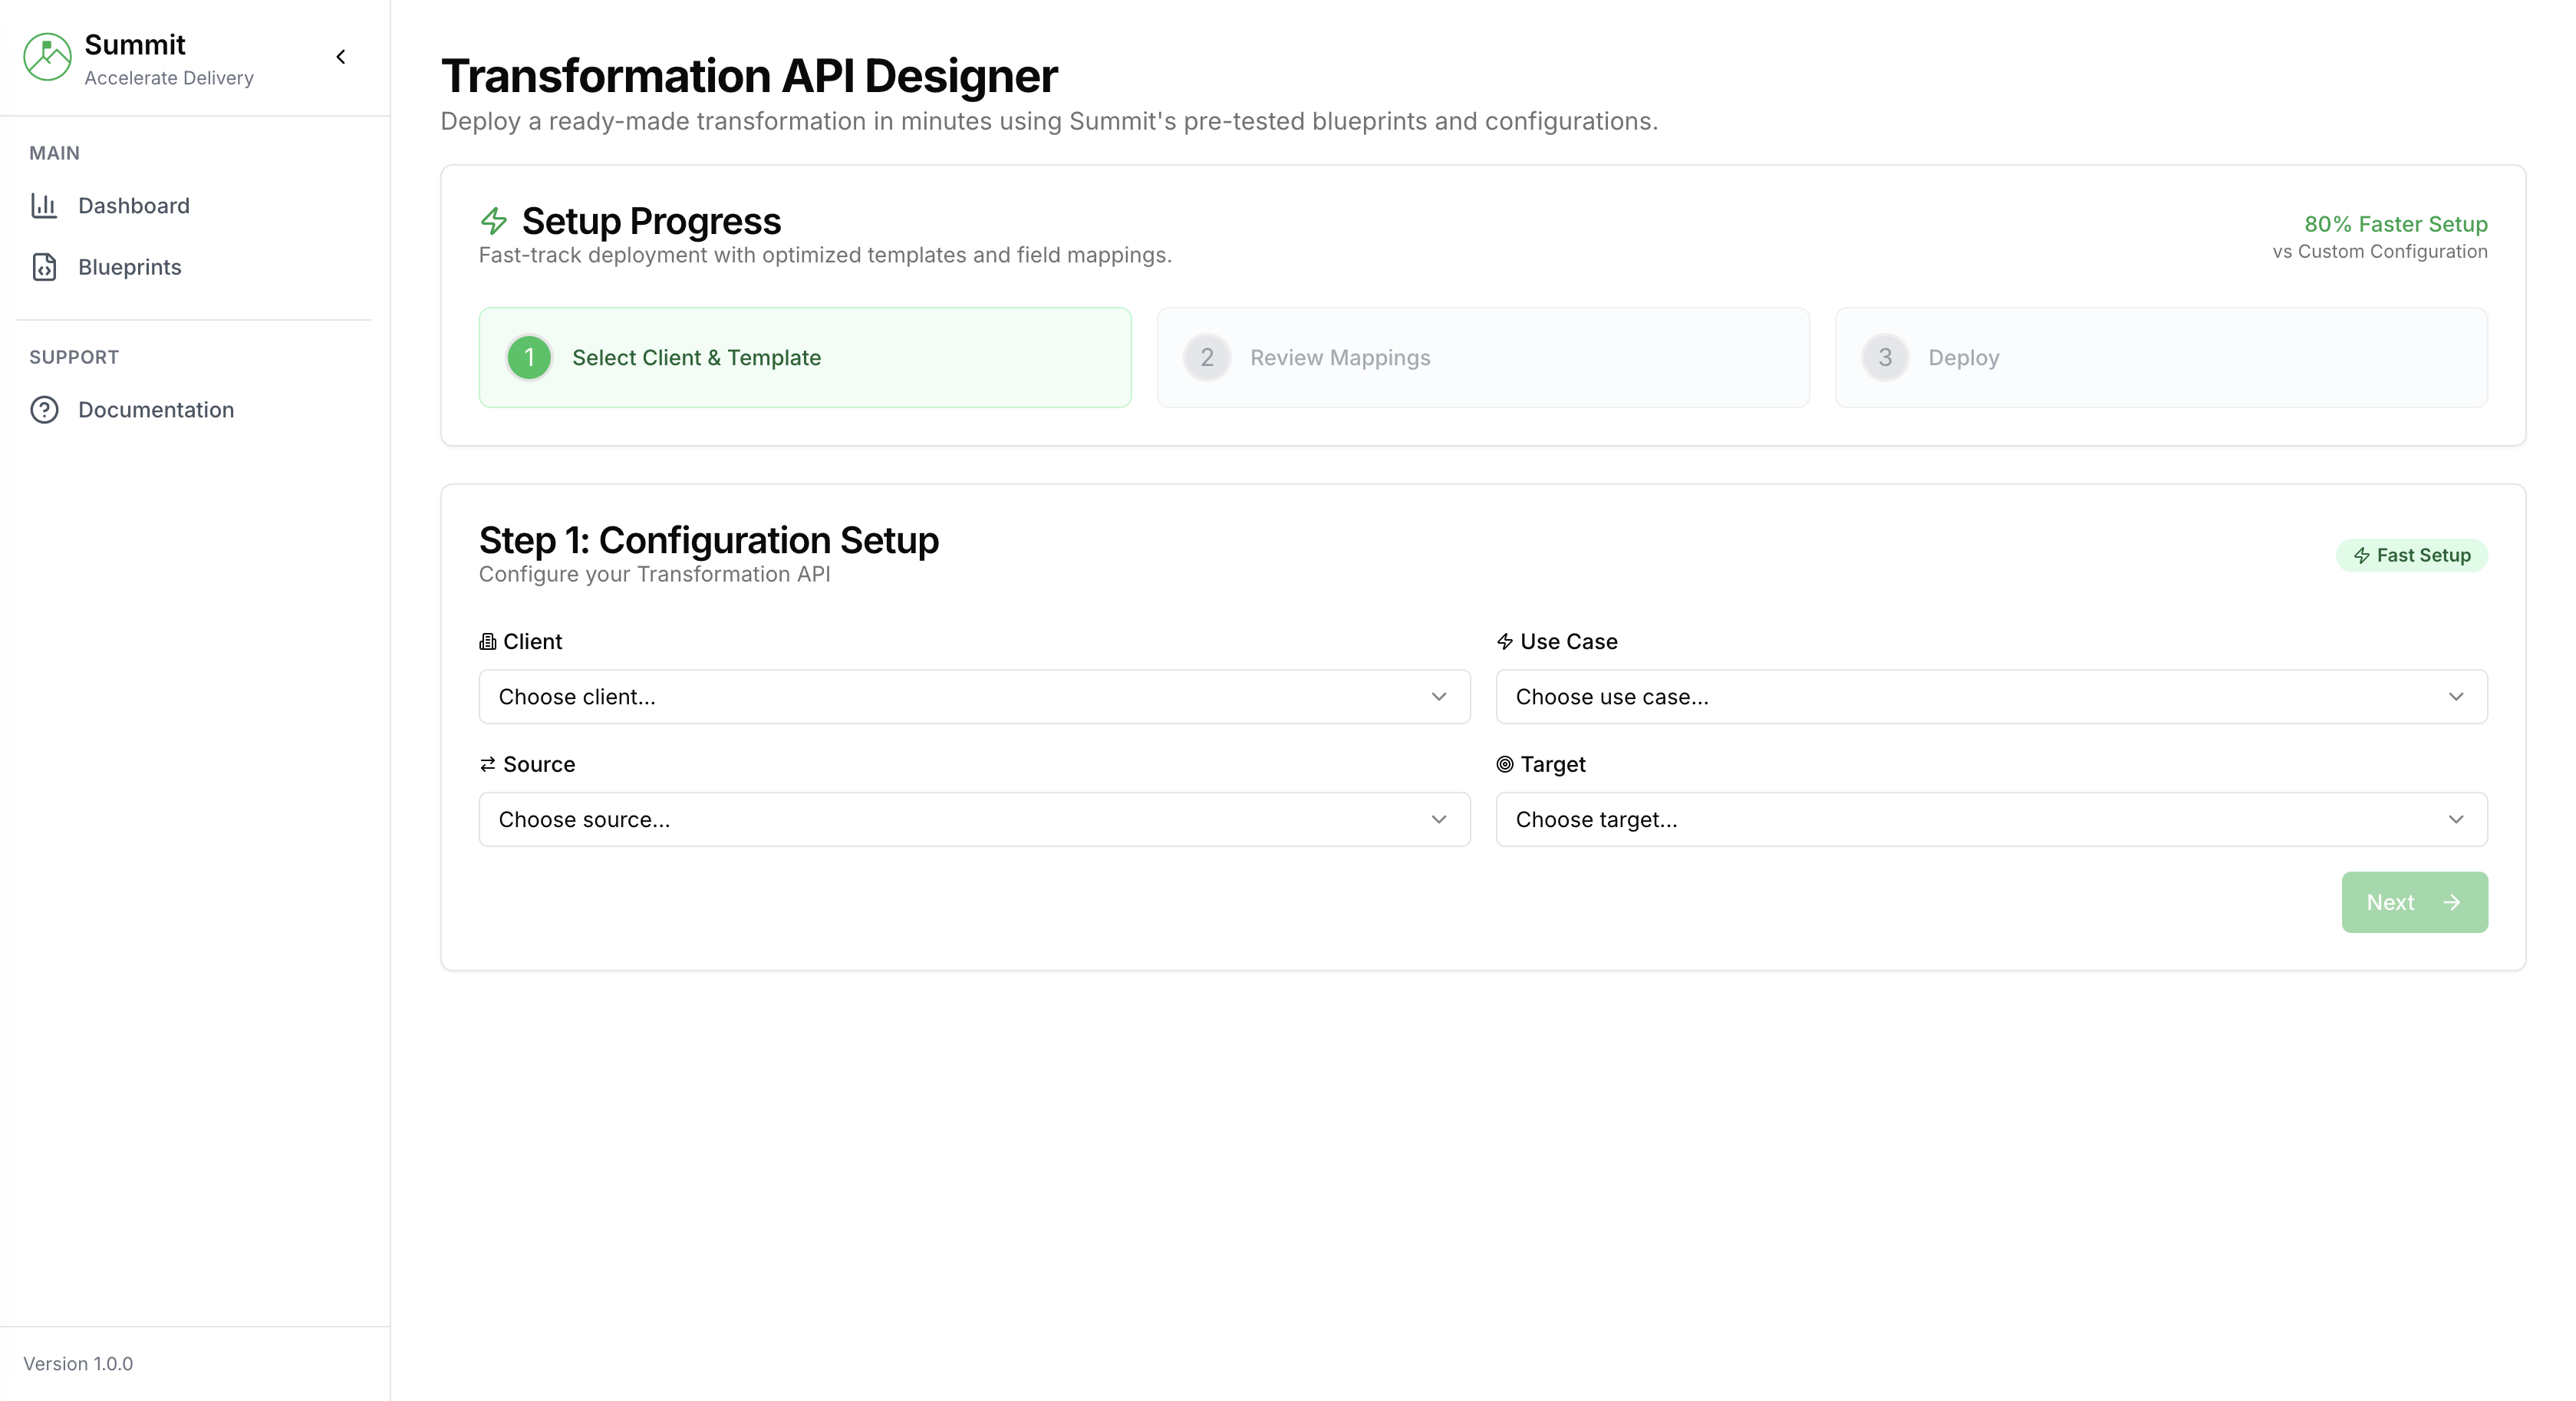
Task: Expand the Choose target dropdown
Action: 1990,820
